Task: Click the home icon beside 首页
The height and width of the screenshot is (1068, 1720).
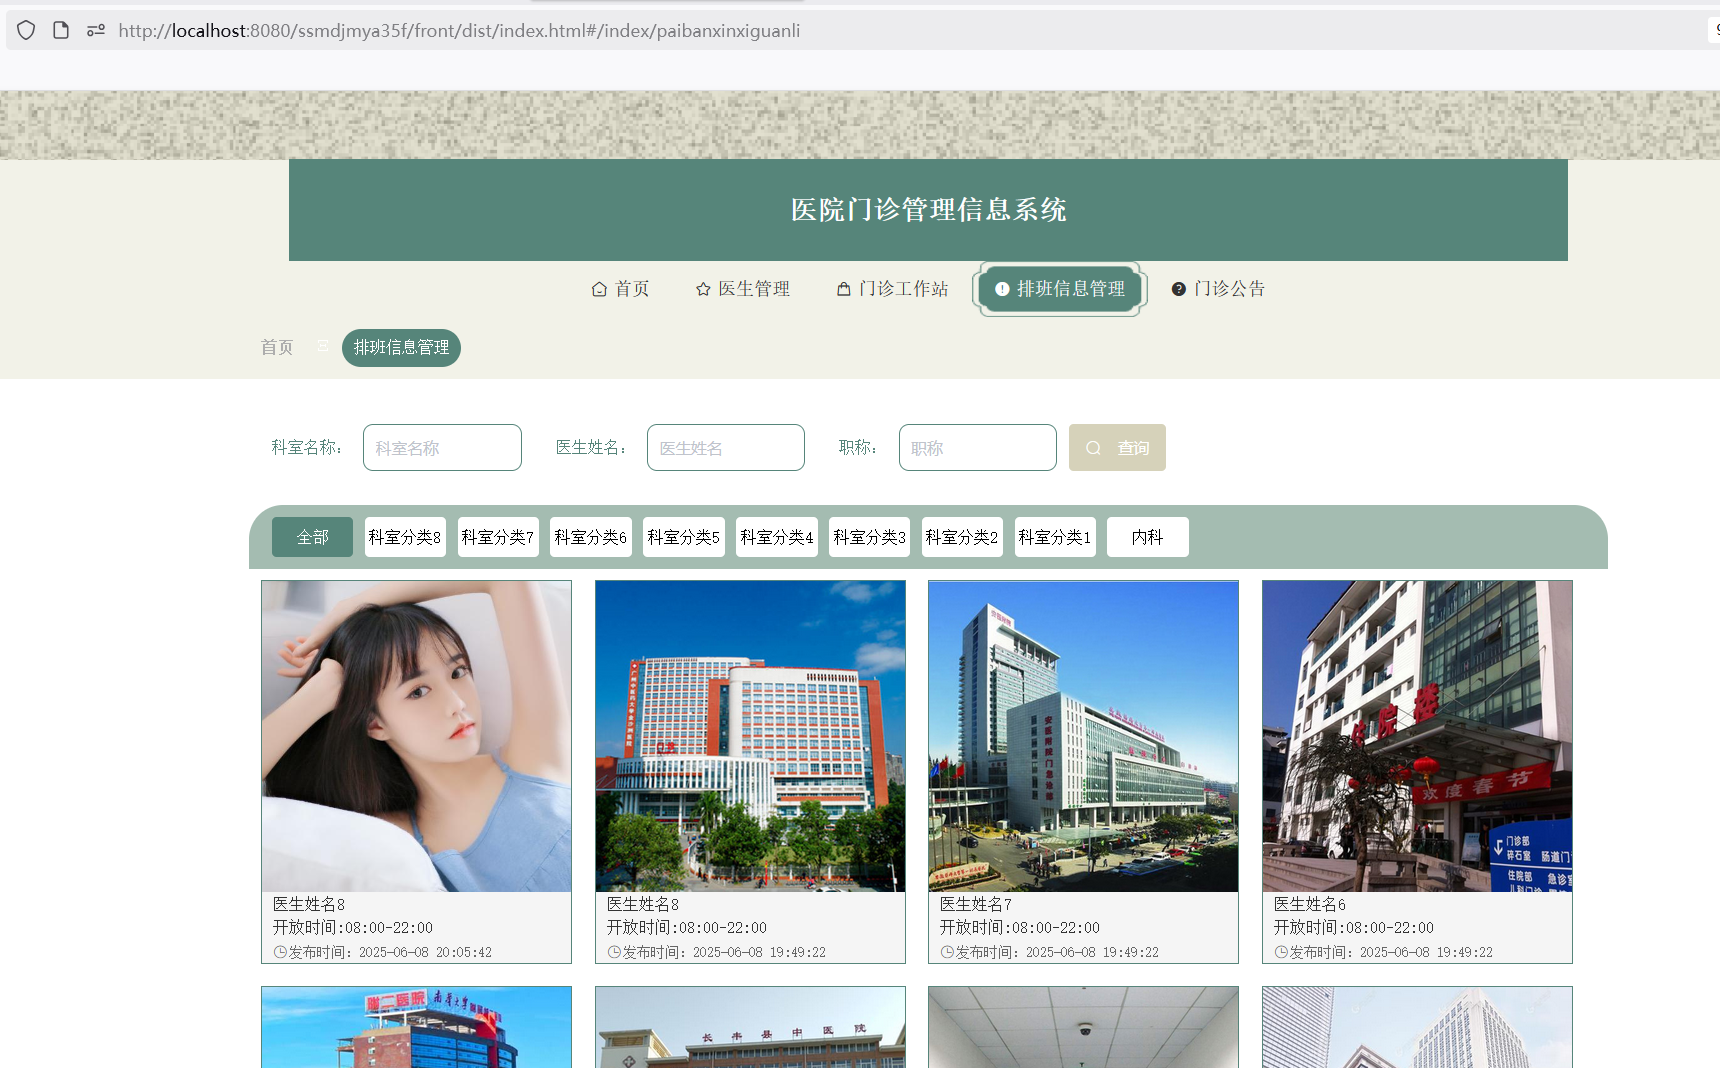Action: 599,289
